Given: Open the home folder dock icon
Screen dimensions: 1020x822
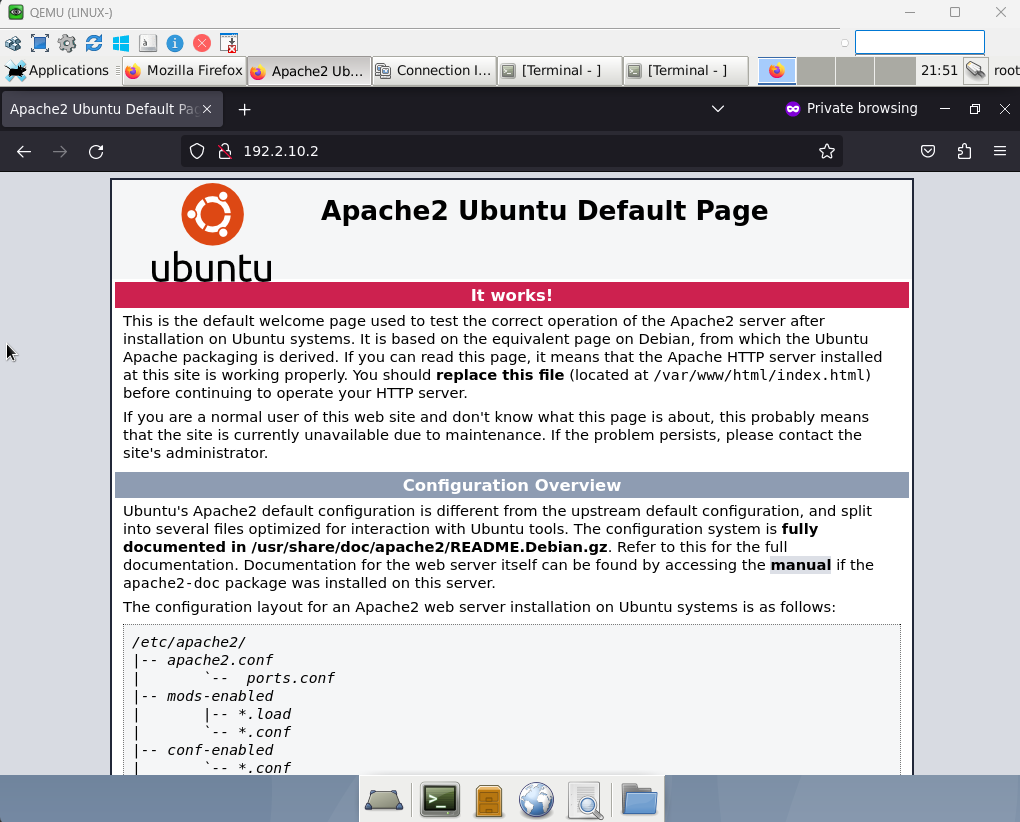Looking at the screenshot, I should (x=639, y=799).
